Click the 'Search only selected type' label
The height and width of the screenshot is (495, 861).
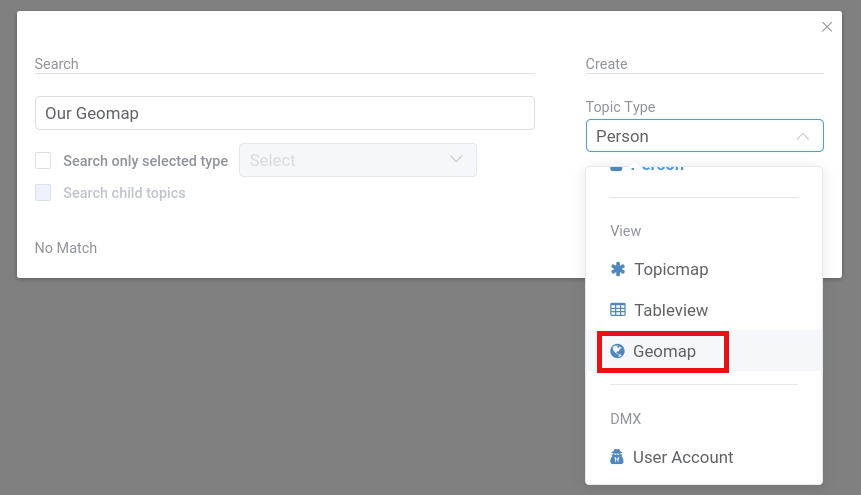point(145,161)
